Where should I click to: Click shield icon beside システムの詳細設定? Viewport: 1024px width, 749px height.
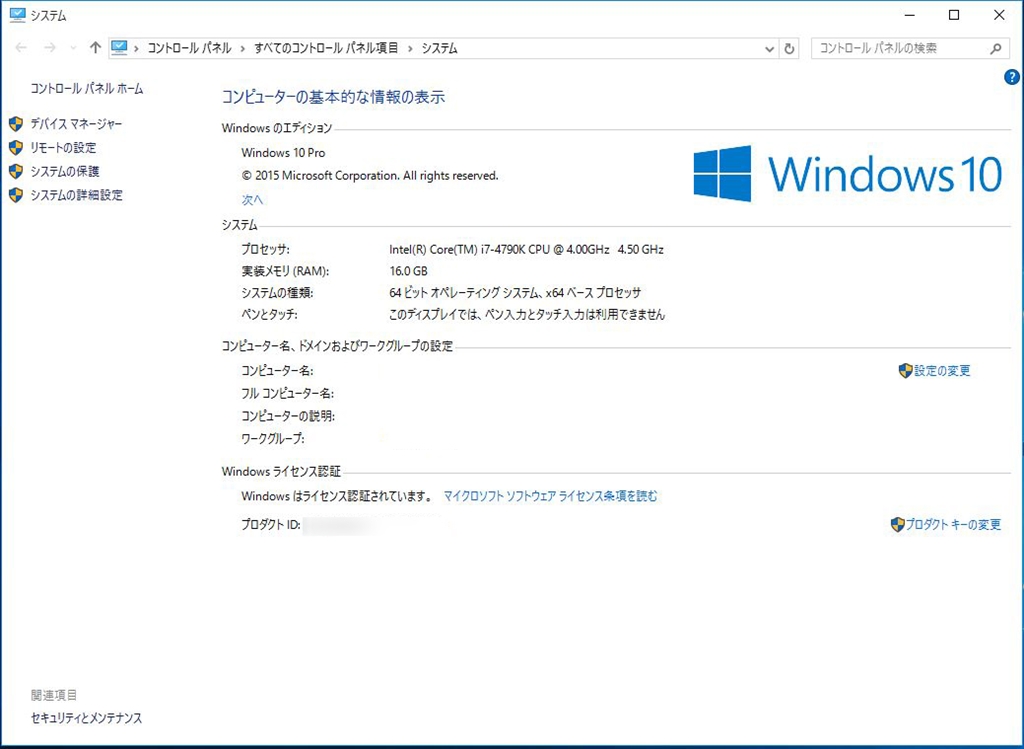16,195
